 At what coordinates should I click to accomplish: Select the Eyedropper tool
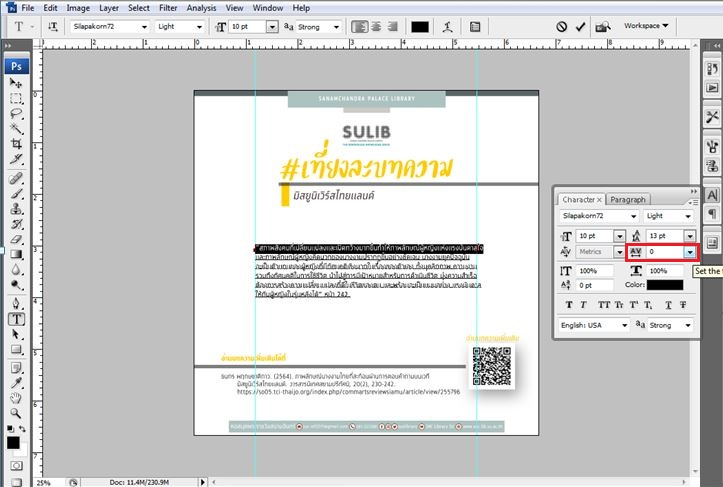tap(16, 383)
